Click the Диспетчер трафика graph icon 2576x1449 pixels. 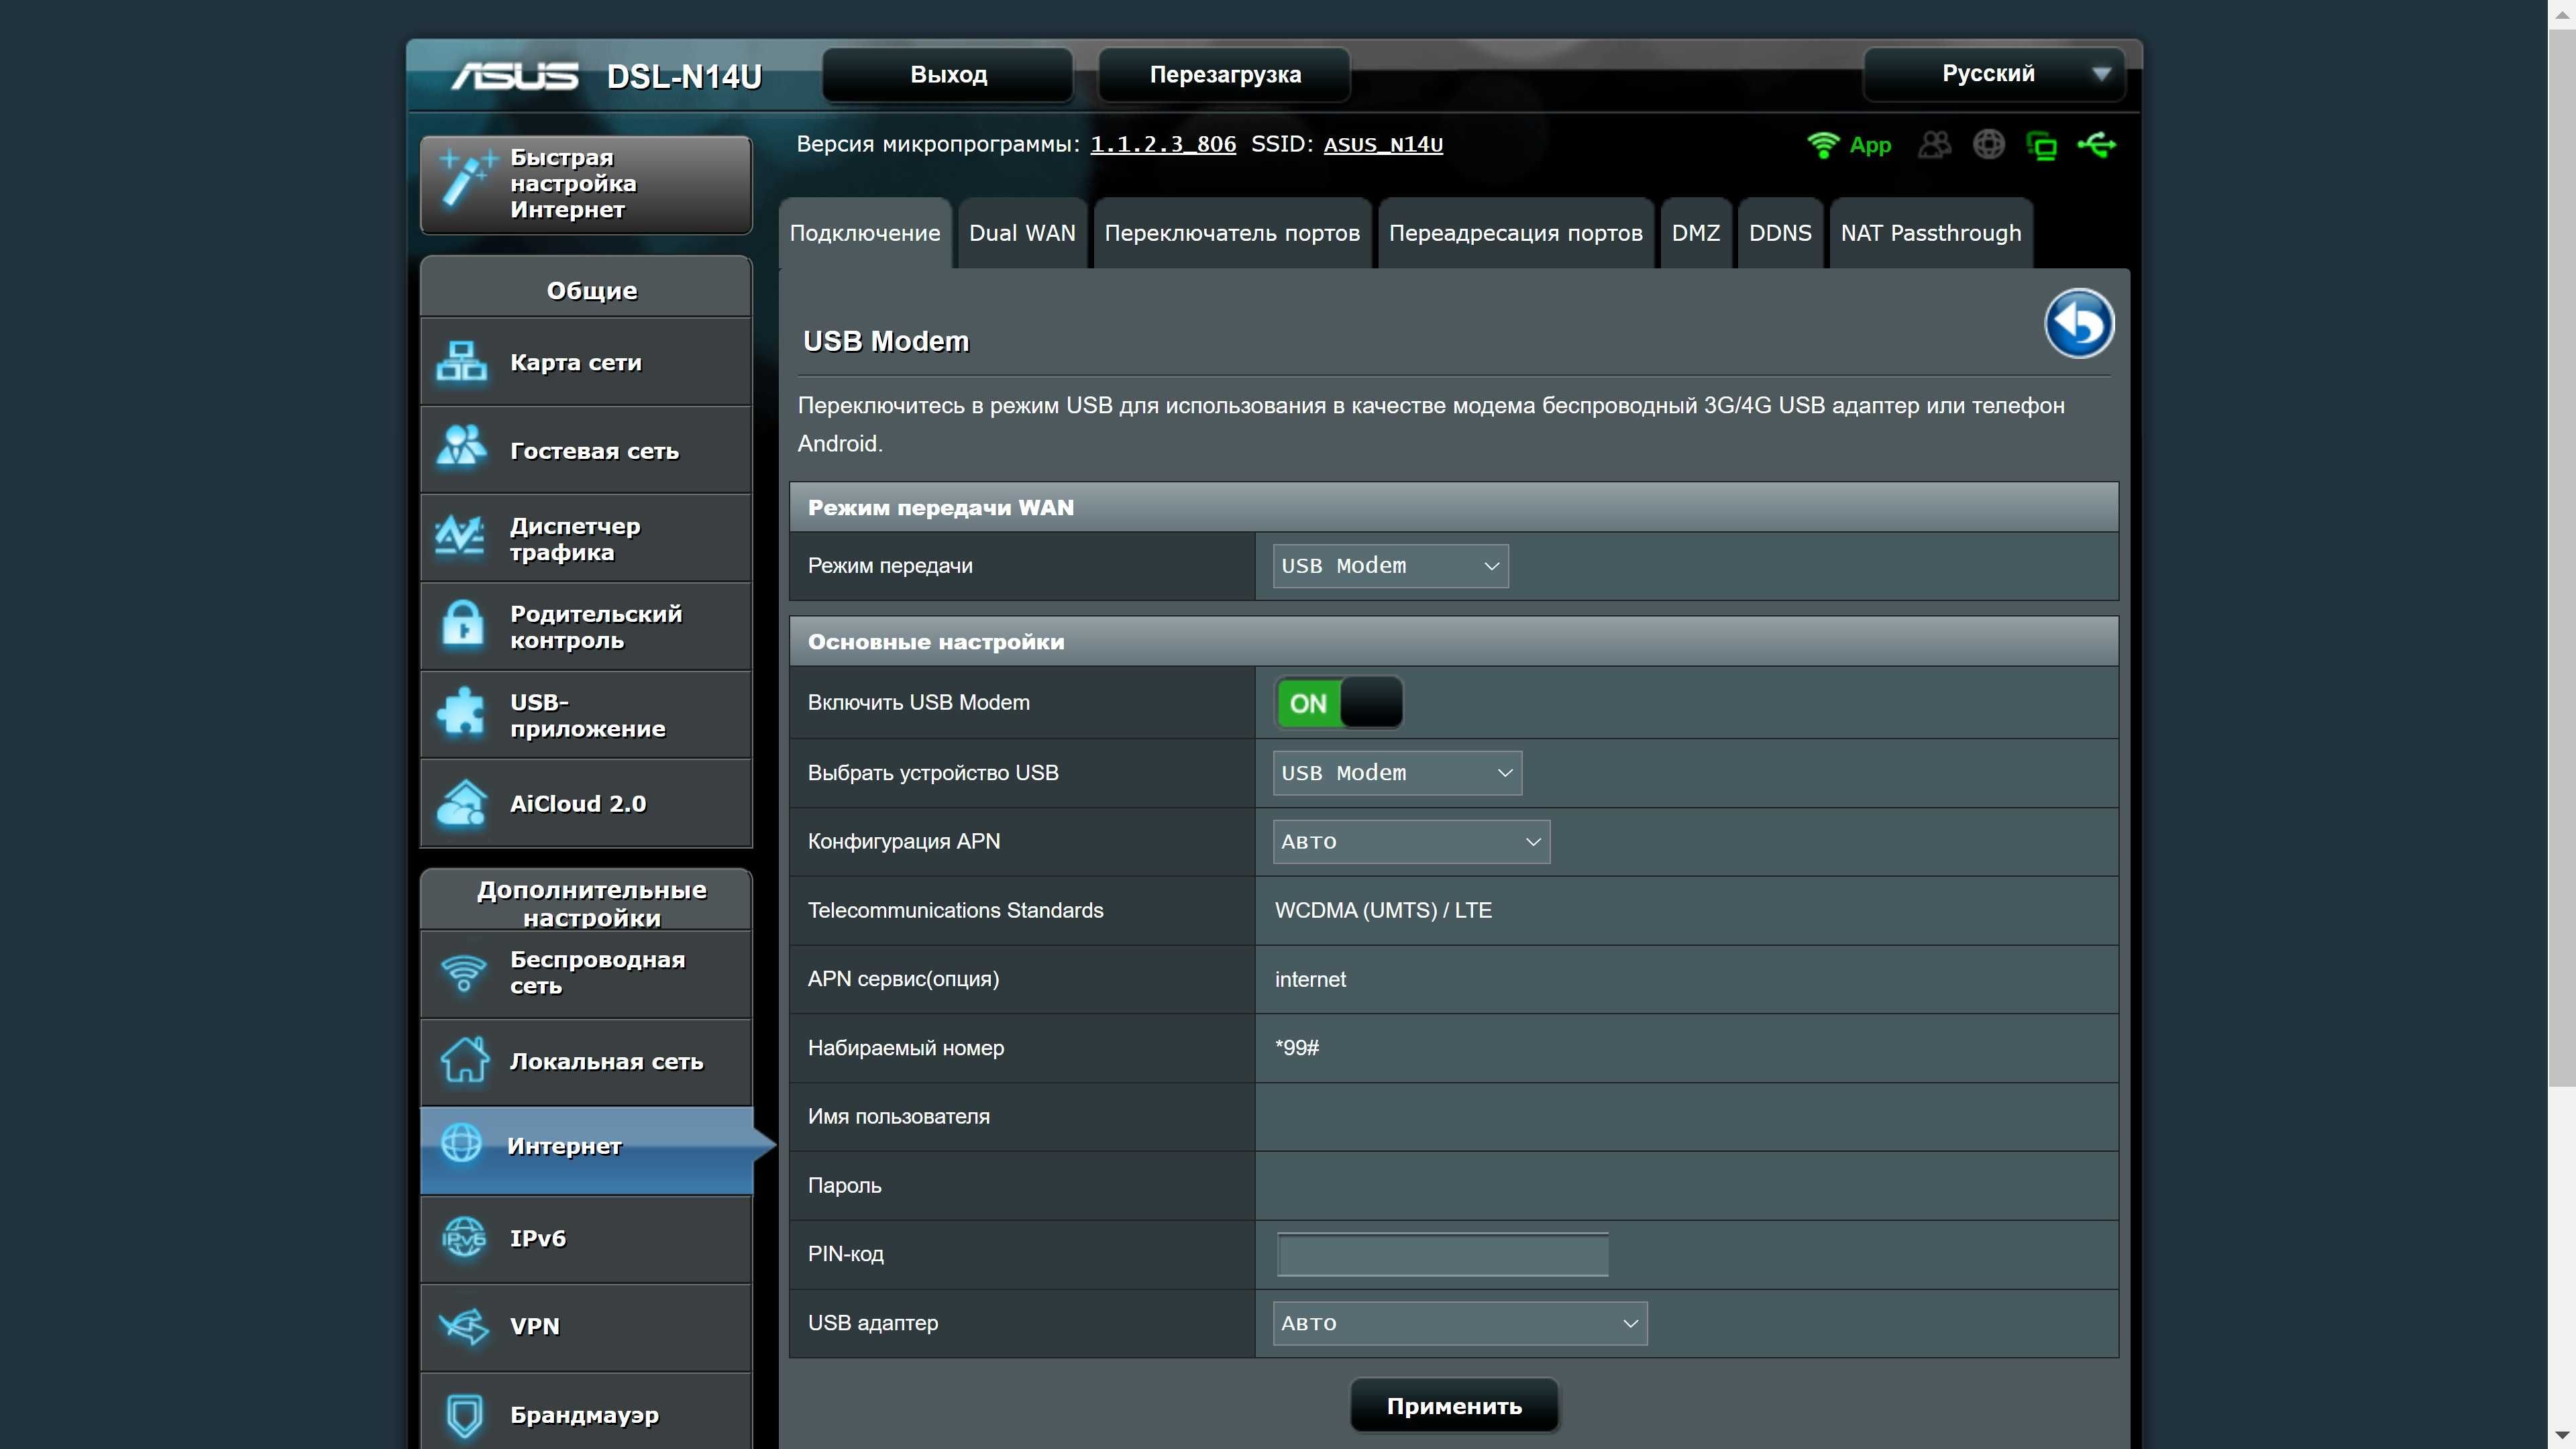461,537
